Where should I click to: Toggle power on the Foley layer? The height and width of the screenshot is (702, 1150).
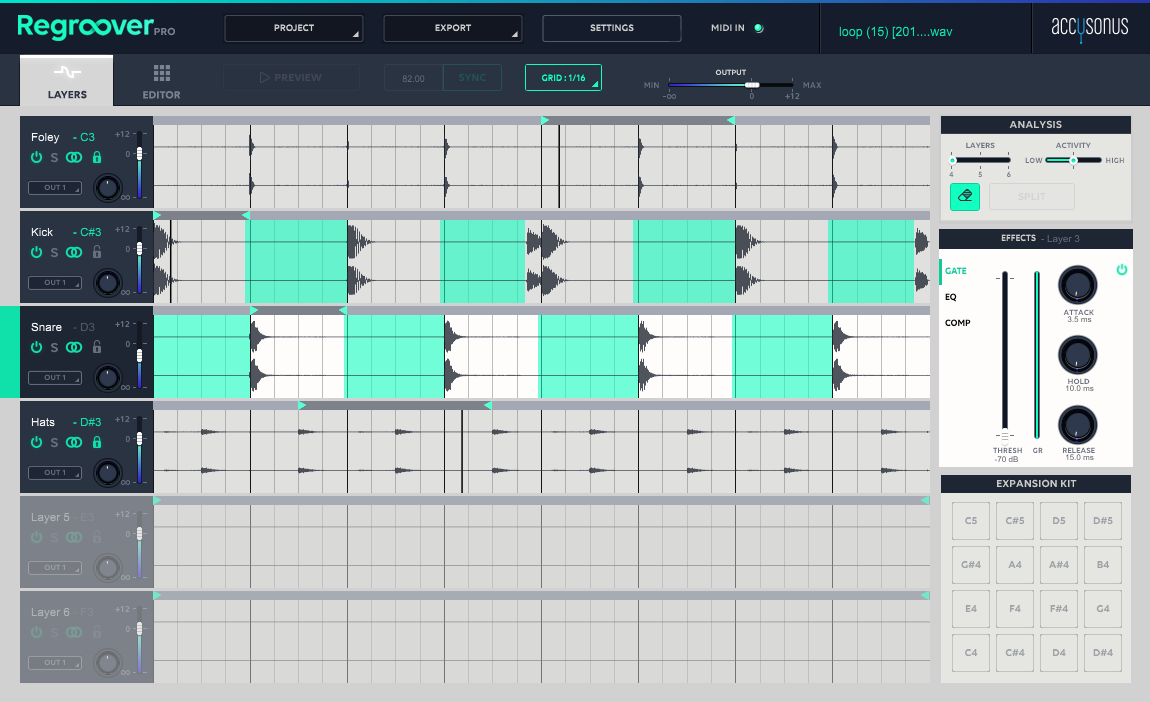point(36,157)
